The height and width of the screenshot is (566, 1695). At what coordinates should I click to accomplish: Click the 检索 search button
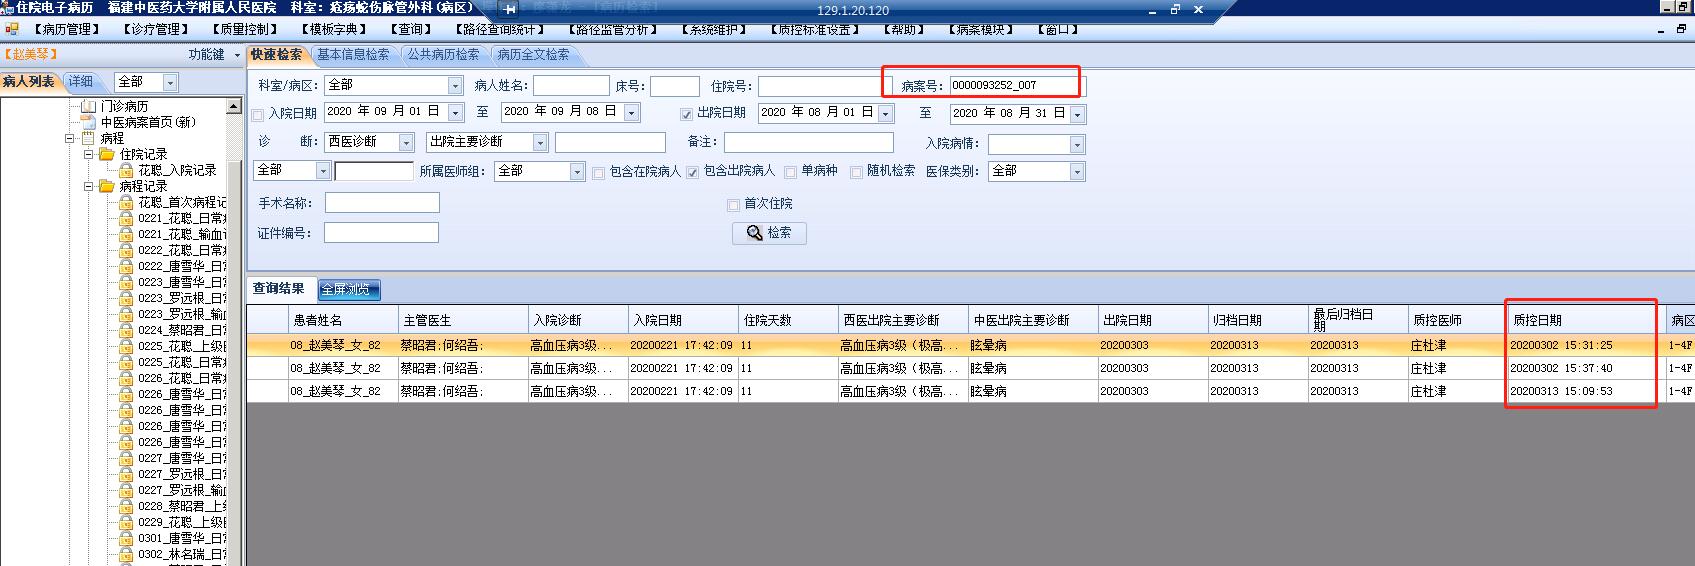769,232
